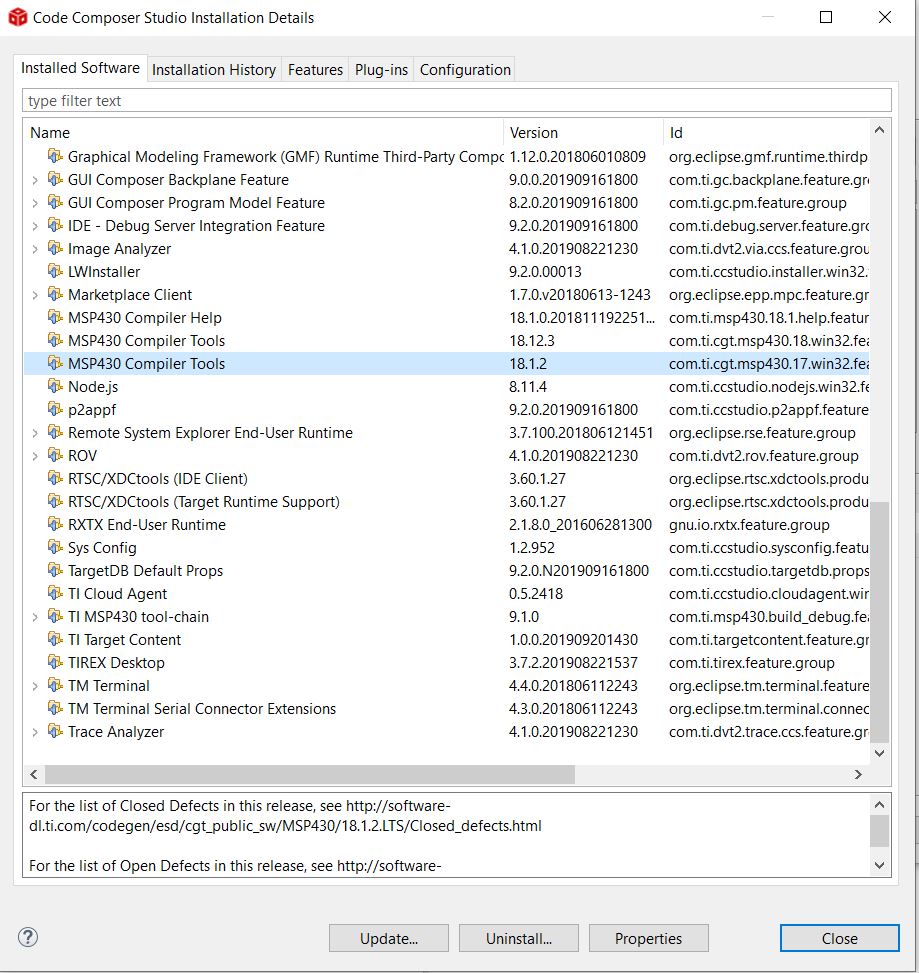Click the icon next to TI Target Content
Image resolution: width=919 pixels, height=973 pixels.
click(x=55, y=639)
